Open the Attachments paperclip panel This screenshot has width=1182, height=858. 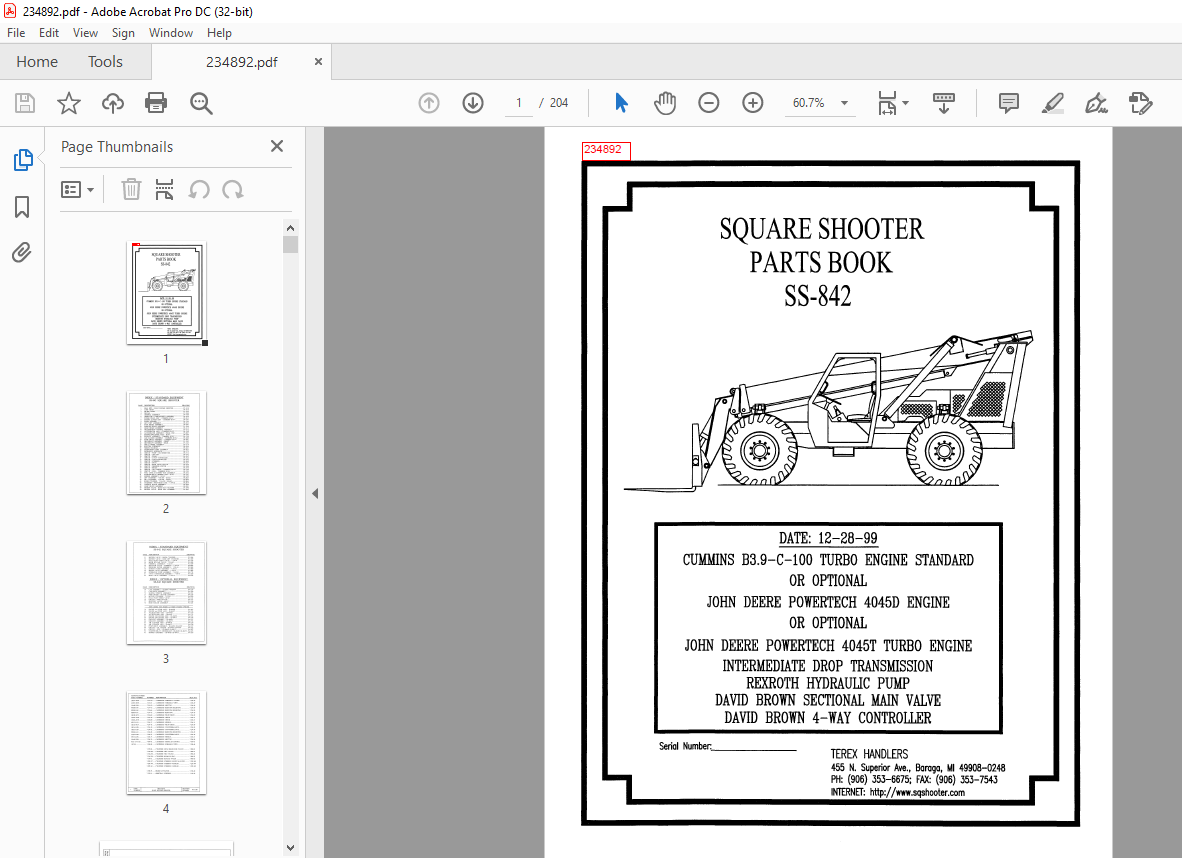click(22, 252)
